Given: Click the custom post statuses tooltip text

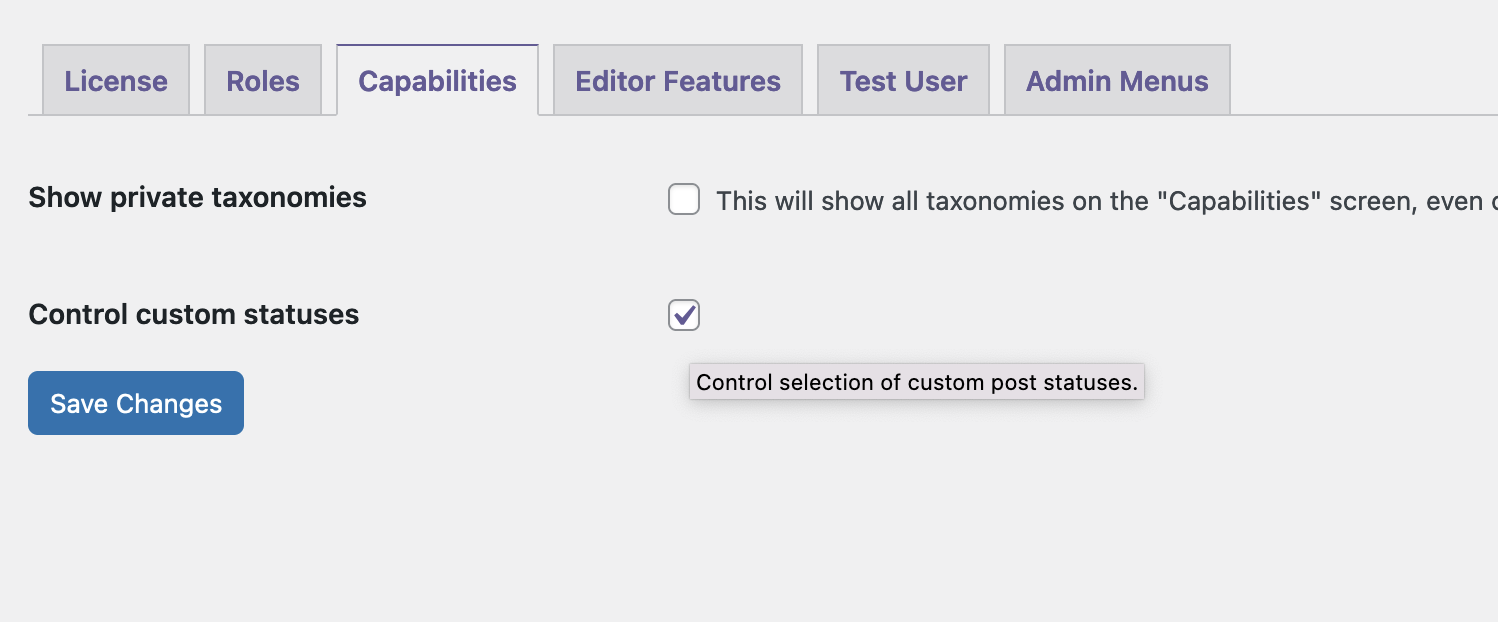Looking at the screenshot, I should [916, 382].
